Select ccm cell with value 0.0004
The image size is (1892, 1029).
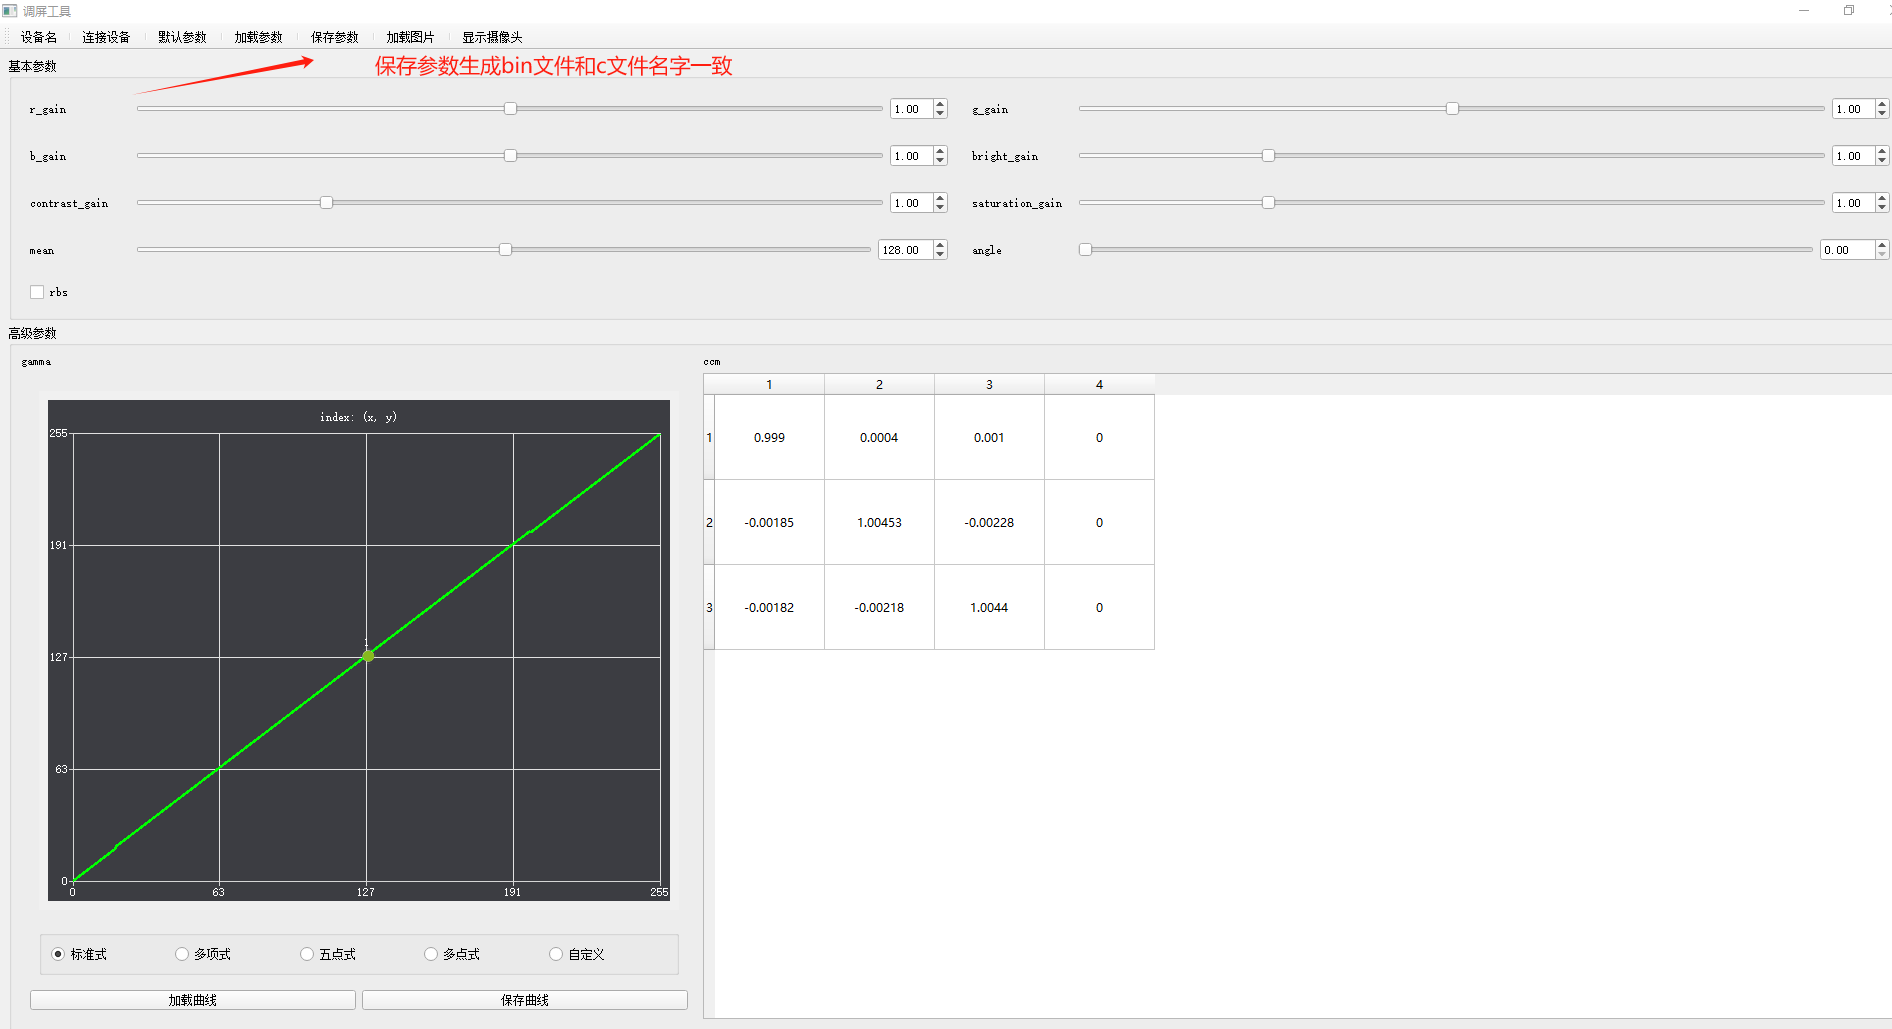coord(879,437)
